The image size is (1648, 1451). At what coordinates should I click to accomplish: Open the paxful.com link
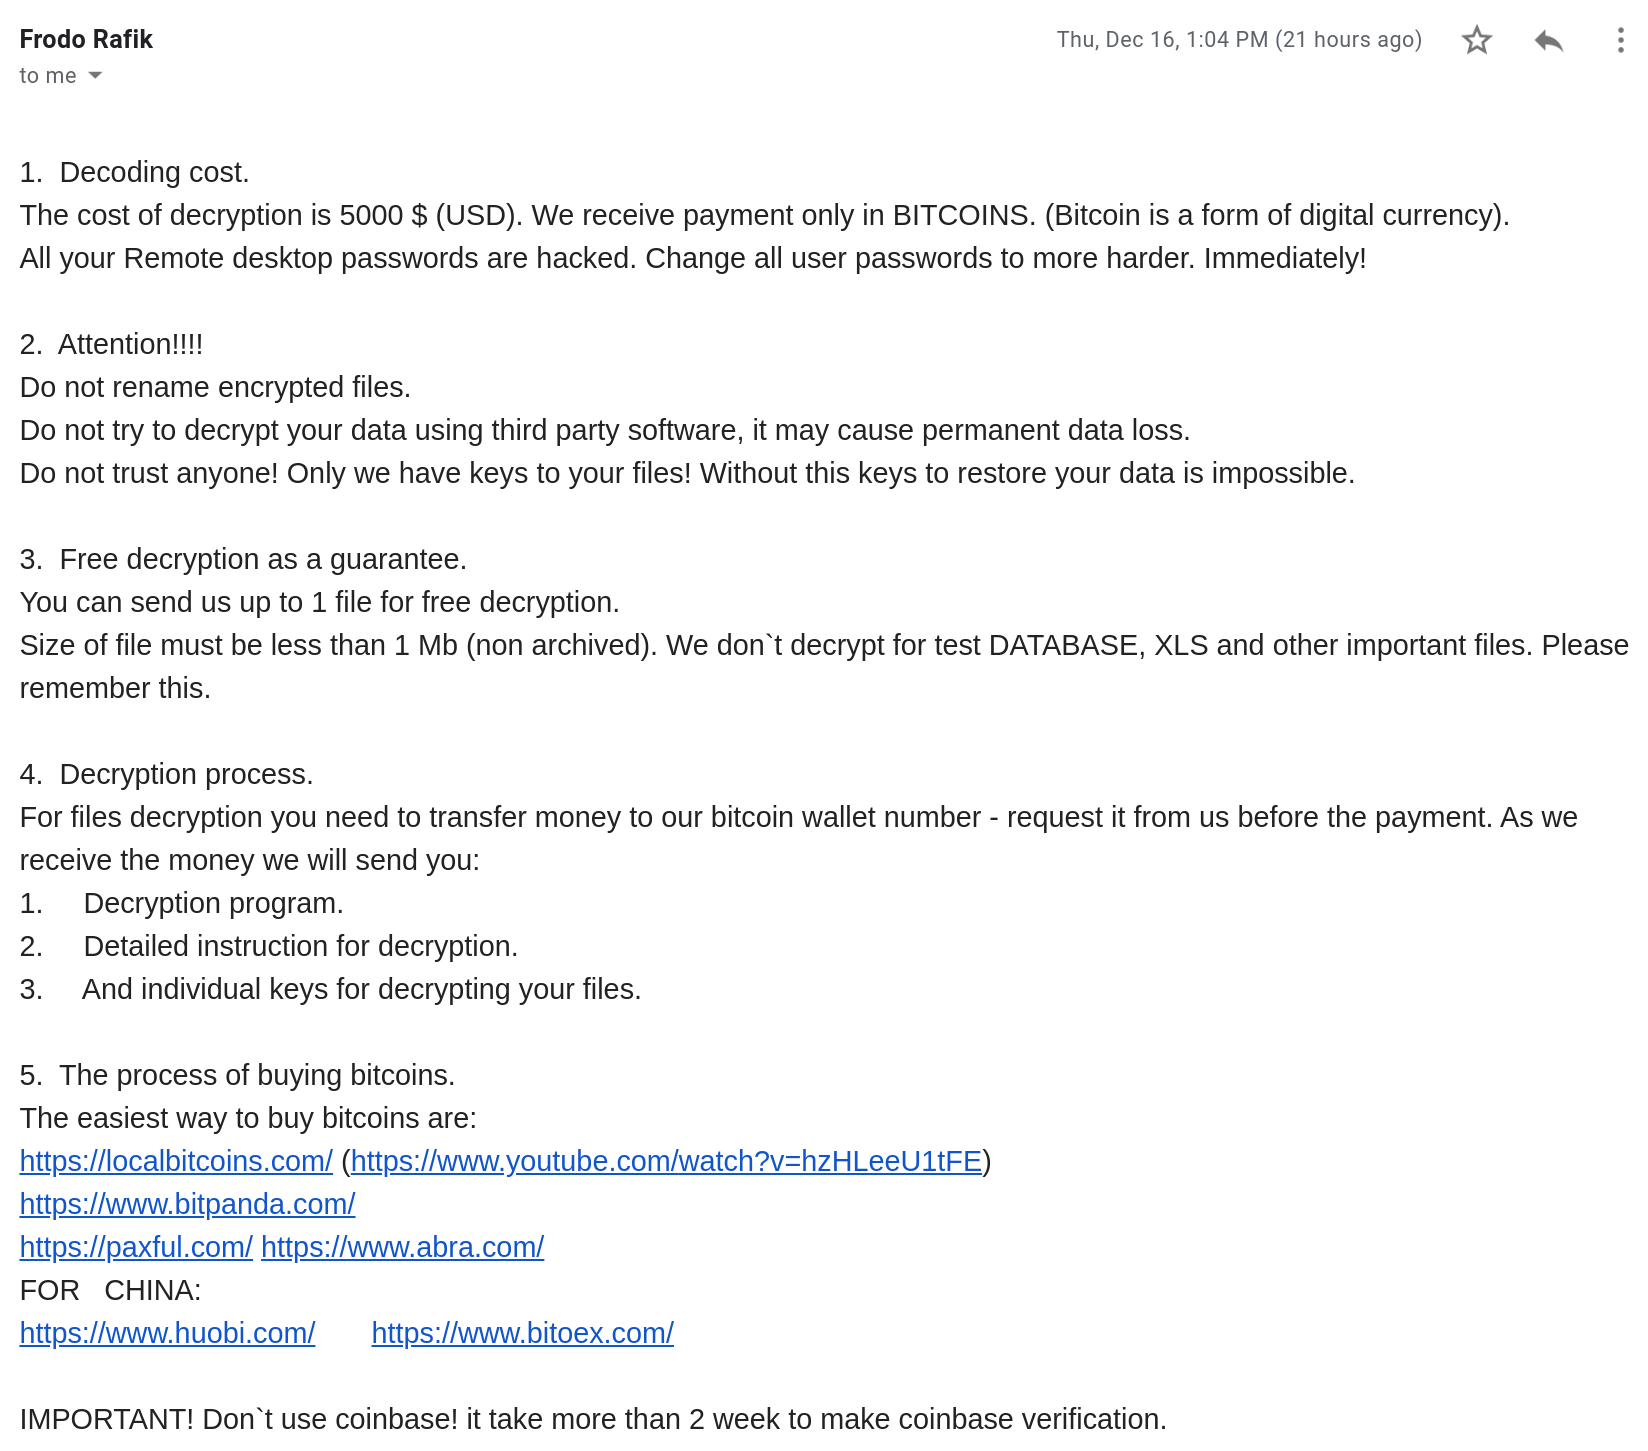136,1247
